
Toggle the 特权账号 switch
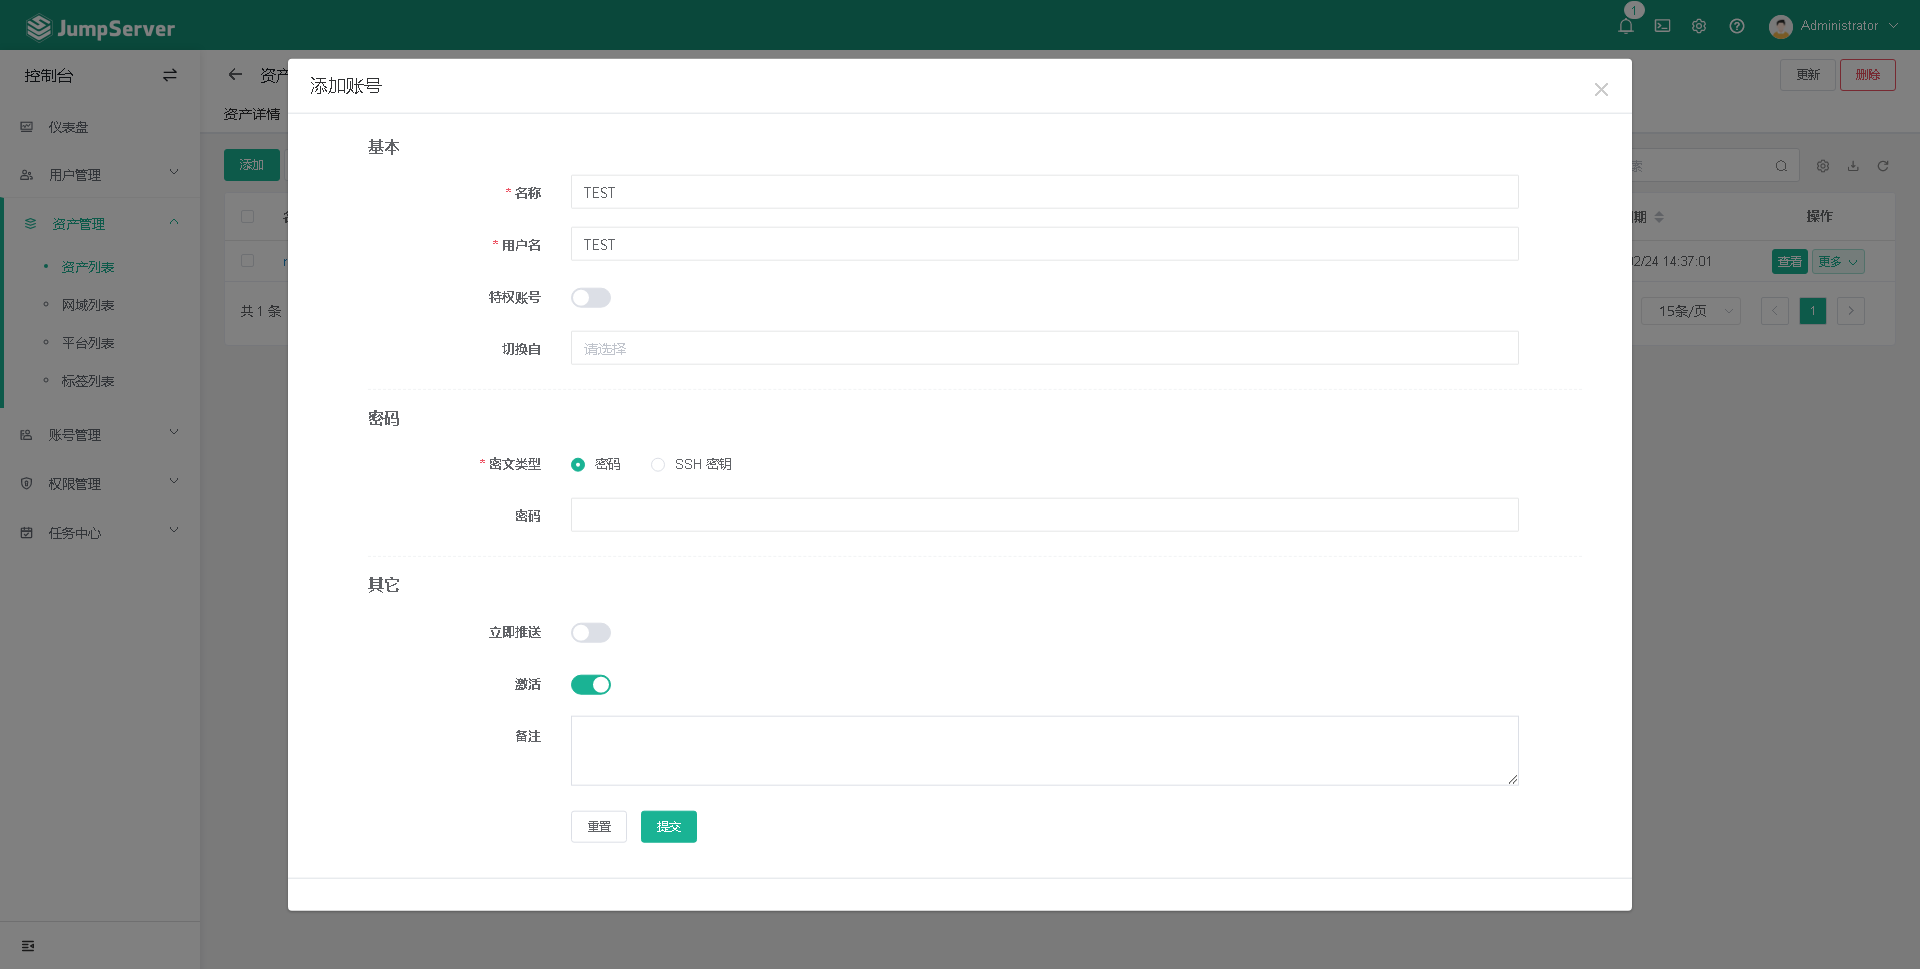pyautogui.click(x=591, y=298)
